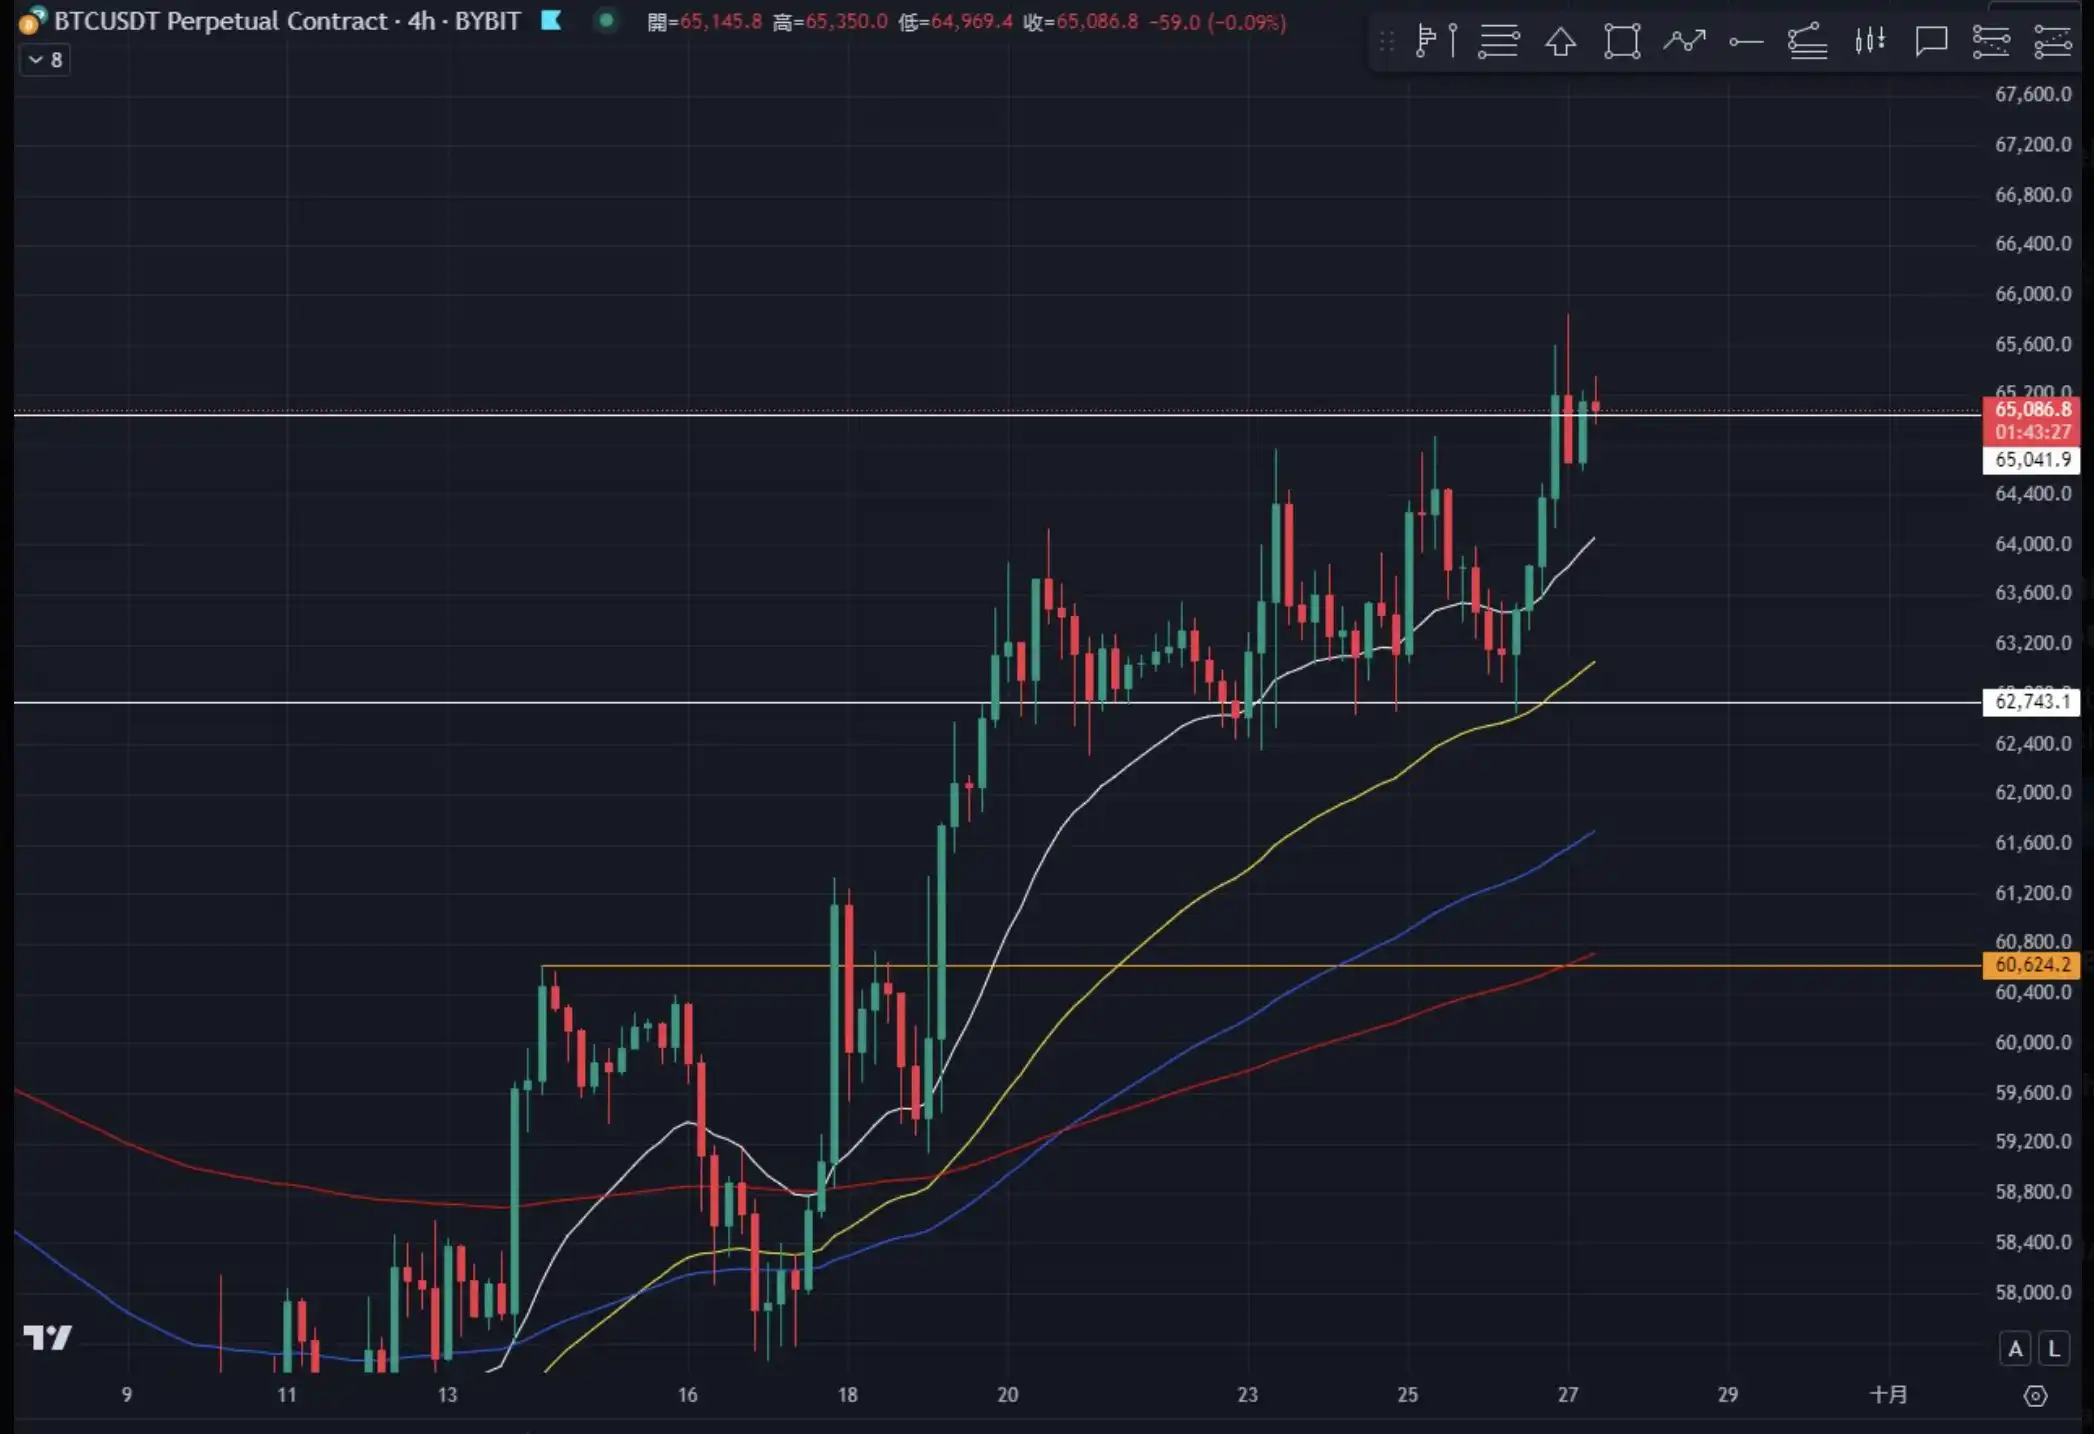Click the orange 60,624.2 price label
Screen dimensions: 2094x1434
point(2031,965)
